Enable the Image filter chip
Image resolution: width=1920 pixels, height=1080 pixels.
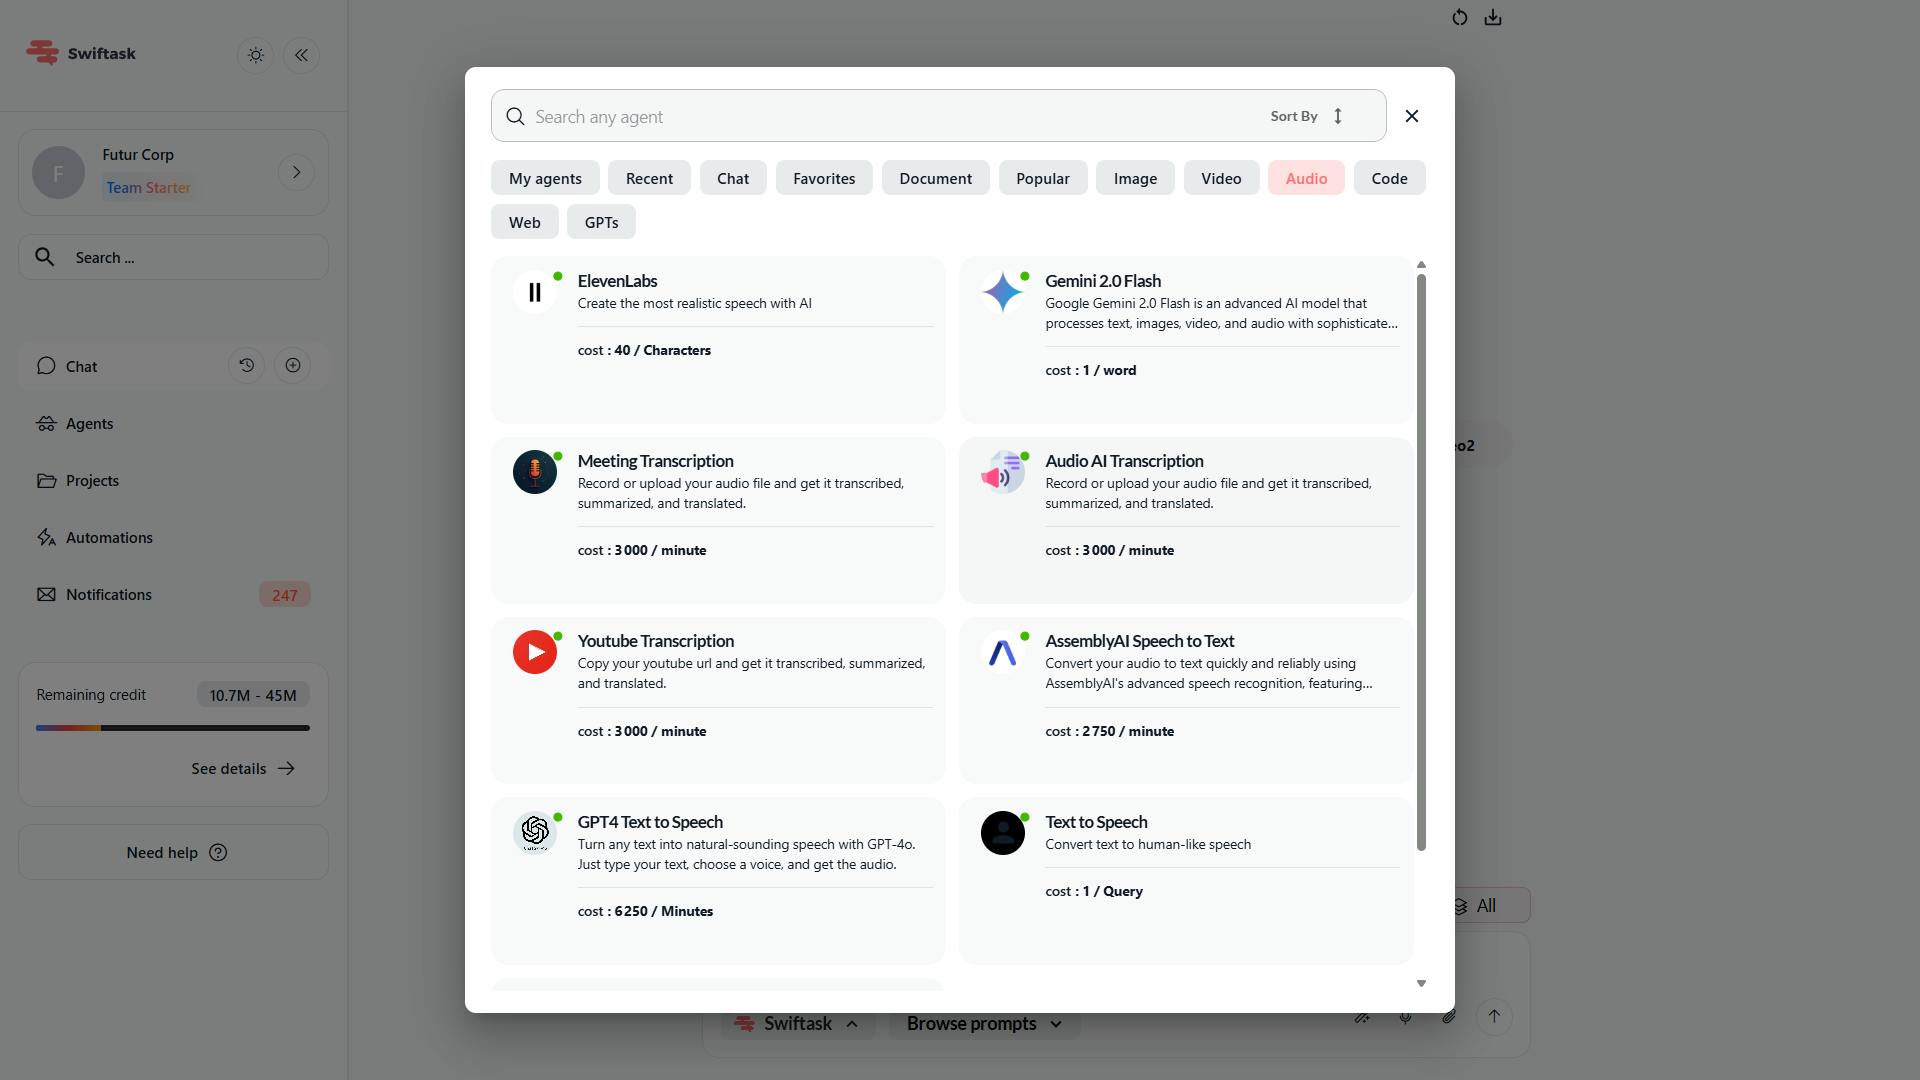[1134, 177]
